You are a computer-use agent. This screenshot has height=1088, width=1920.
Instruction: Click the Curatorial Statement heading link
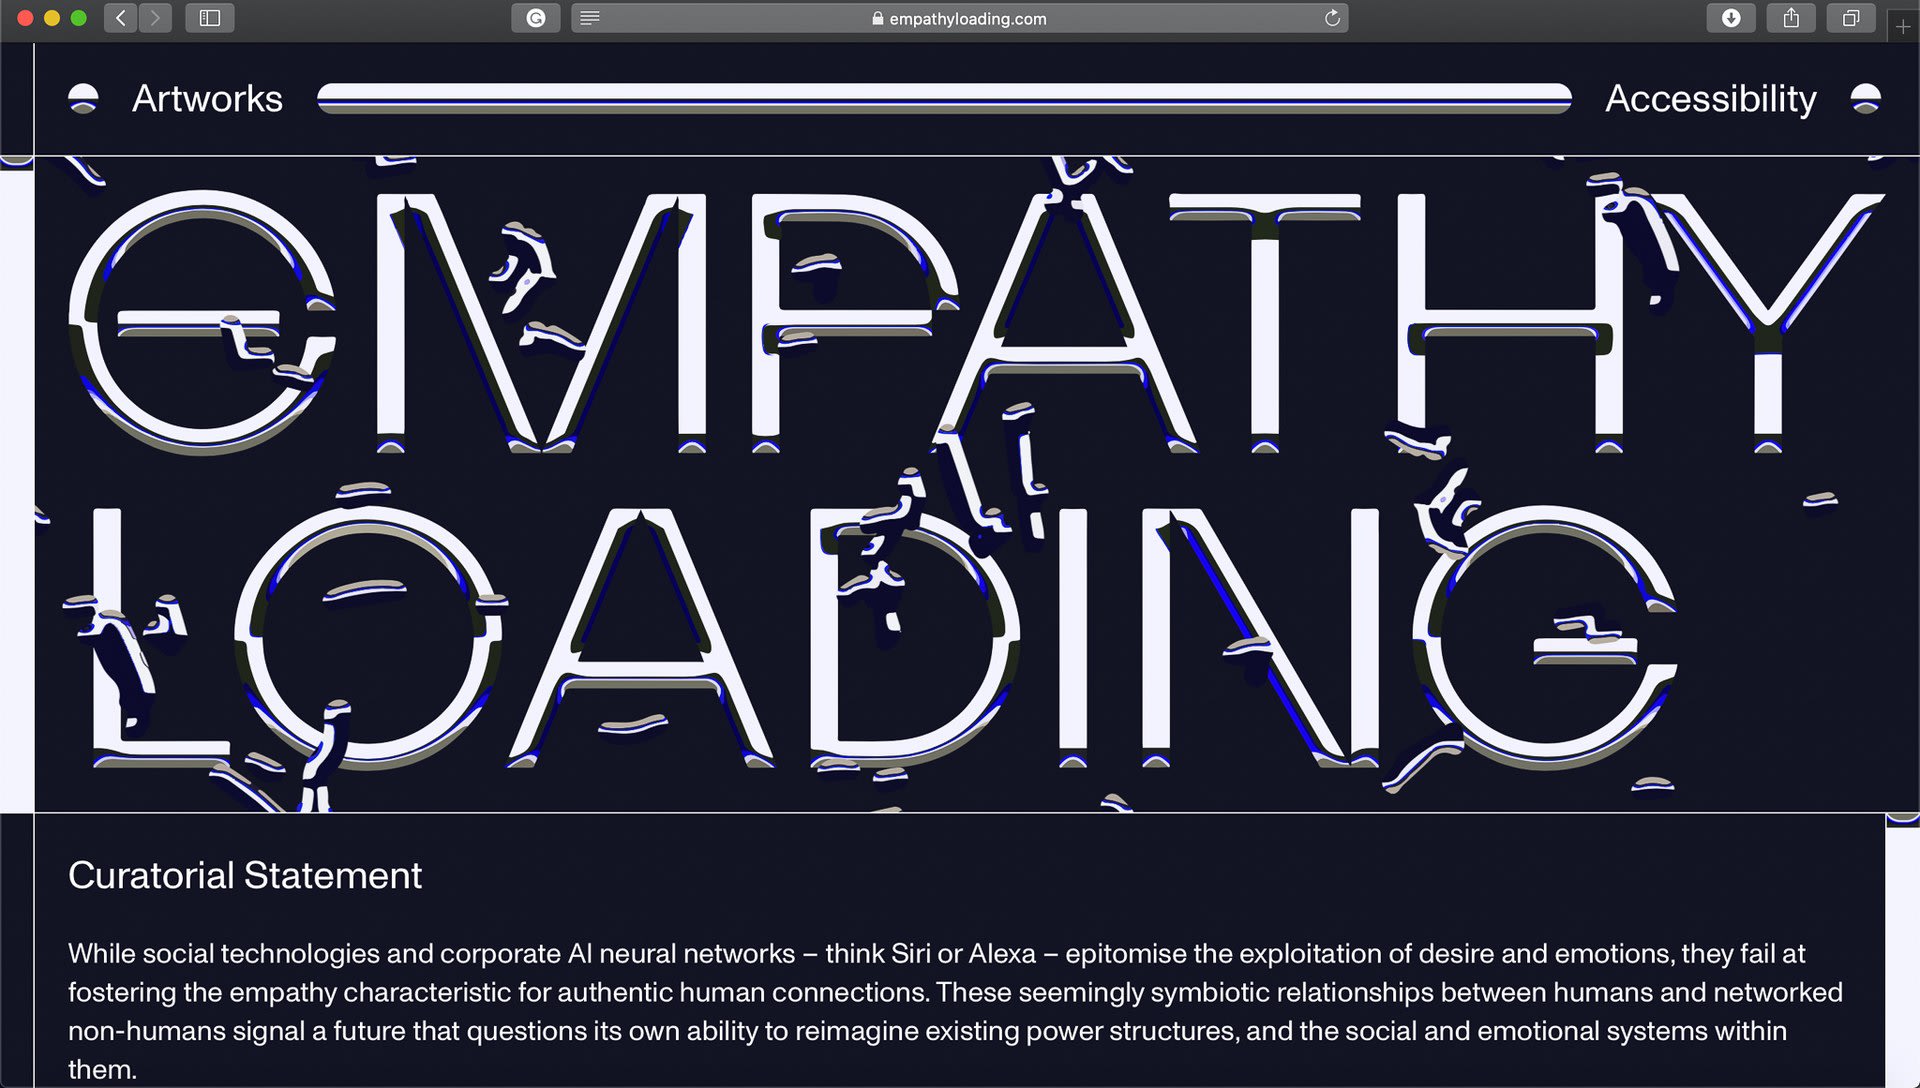tap(245, 876)
